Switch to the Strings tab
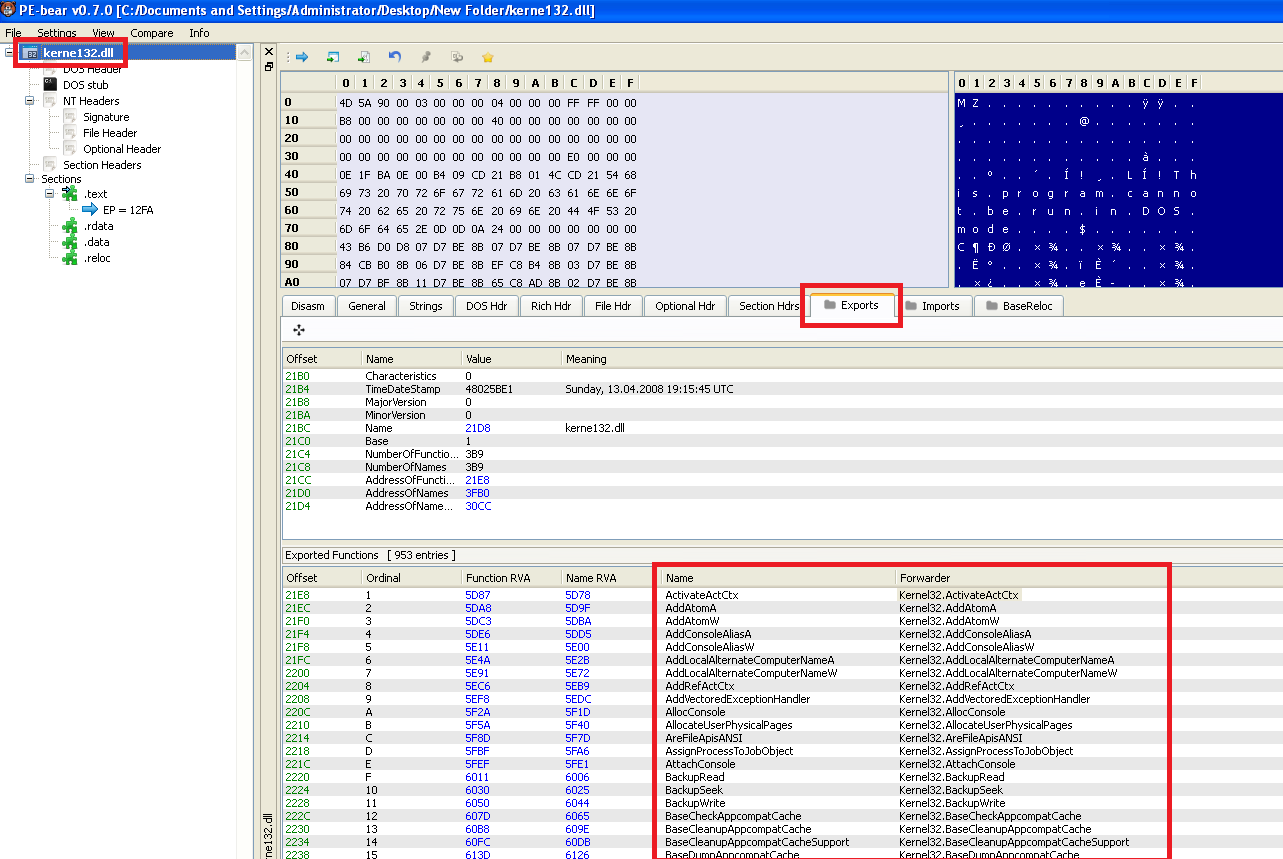 (425, 306)
